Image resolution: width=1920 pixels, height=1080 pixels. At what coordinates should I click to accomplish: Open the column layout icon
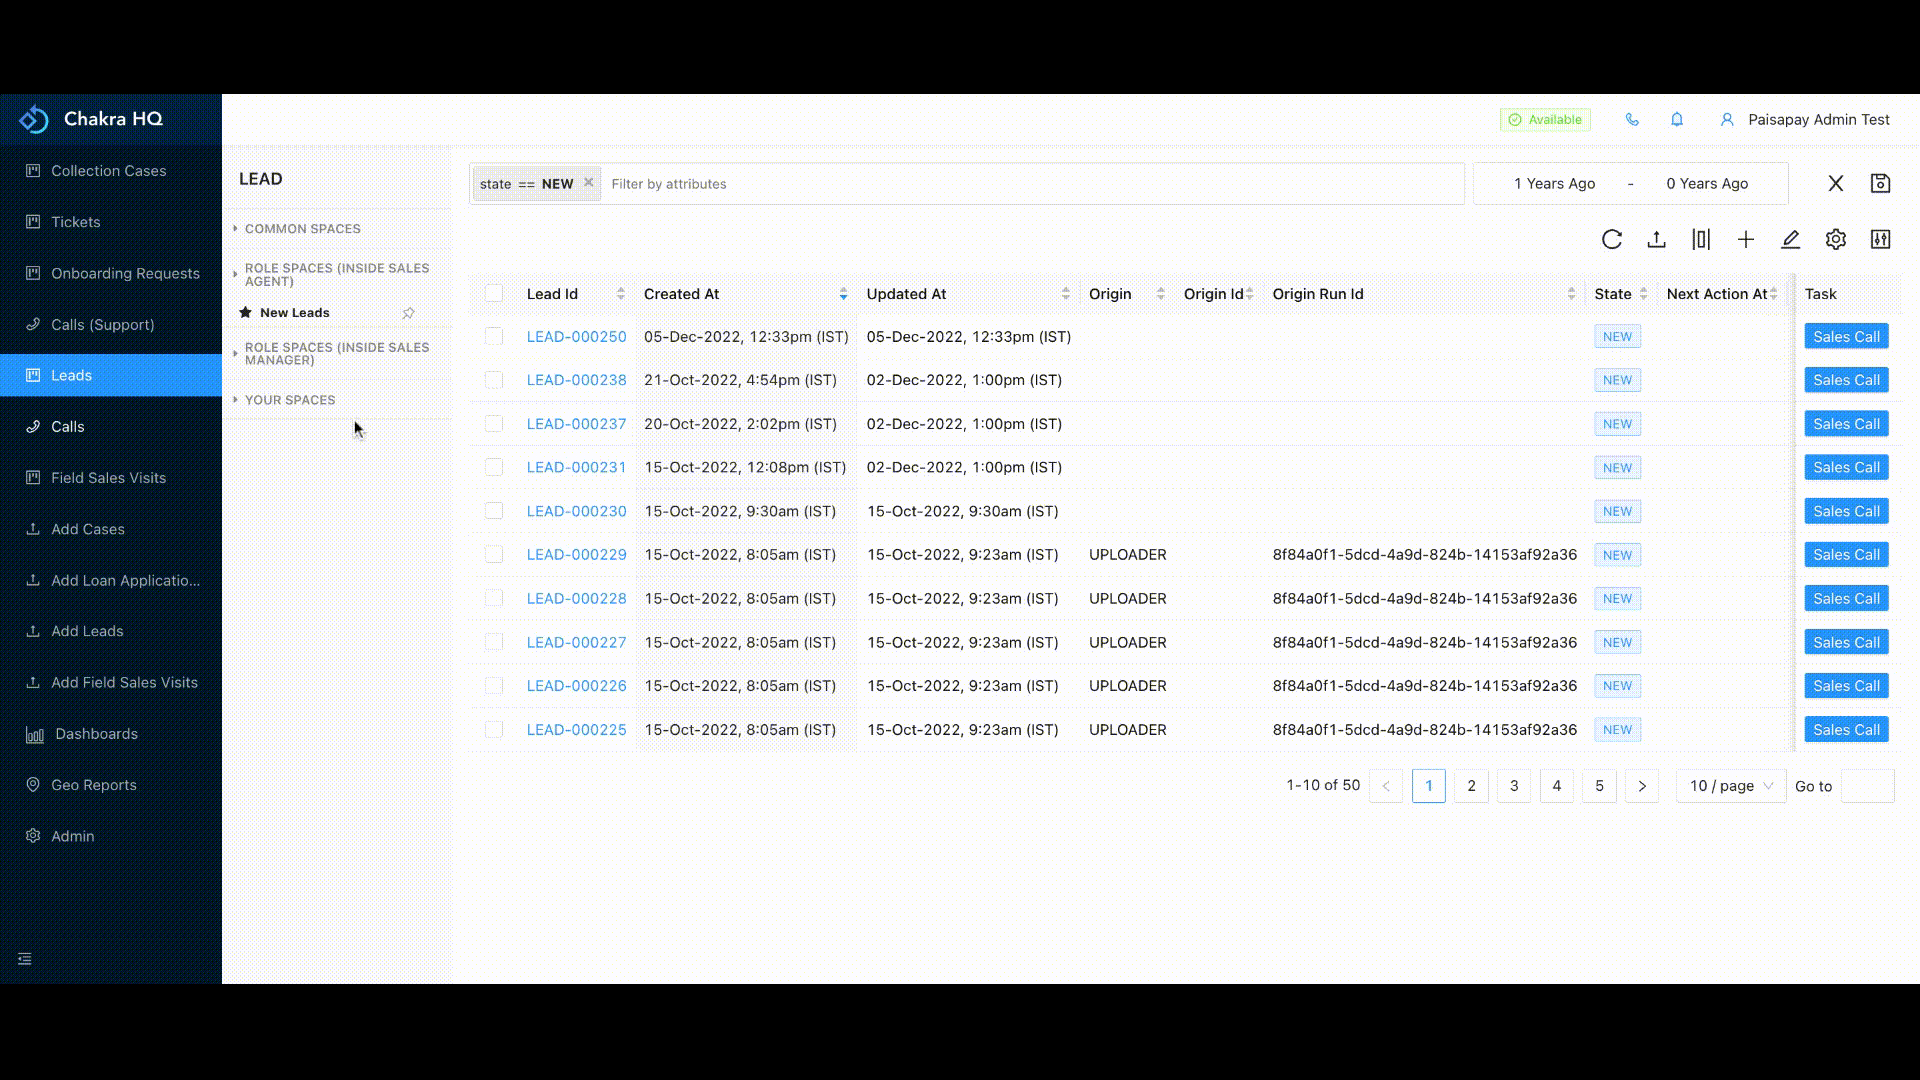pos(1701,240)
